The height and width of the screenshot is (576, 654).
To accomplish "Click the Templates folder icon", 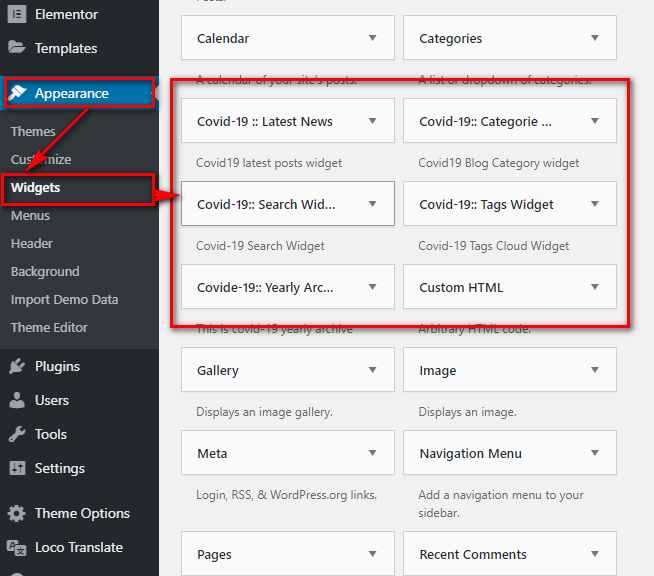I will pyautogui.click(x=17, y=47).
